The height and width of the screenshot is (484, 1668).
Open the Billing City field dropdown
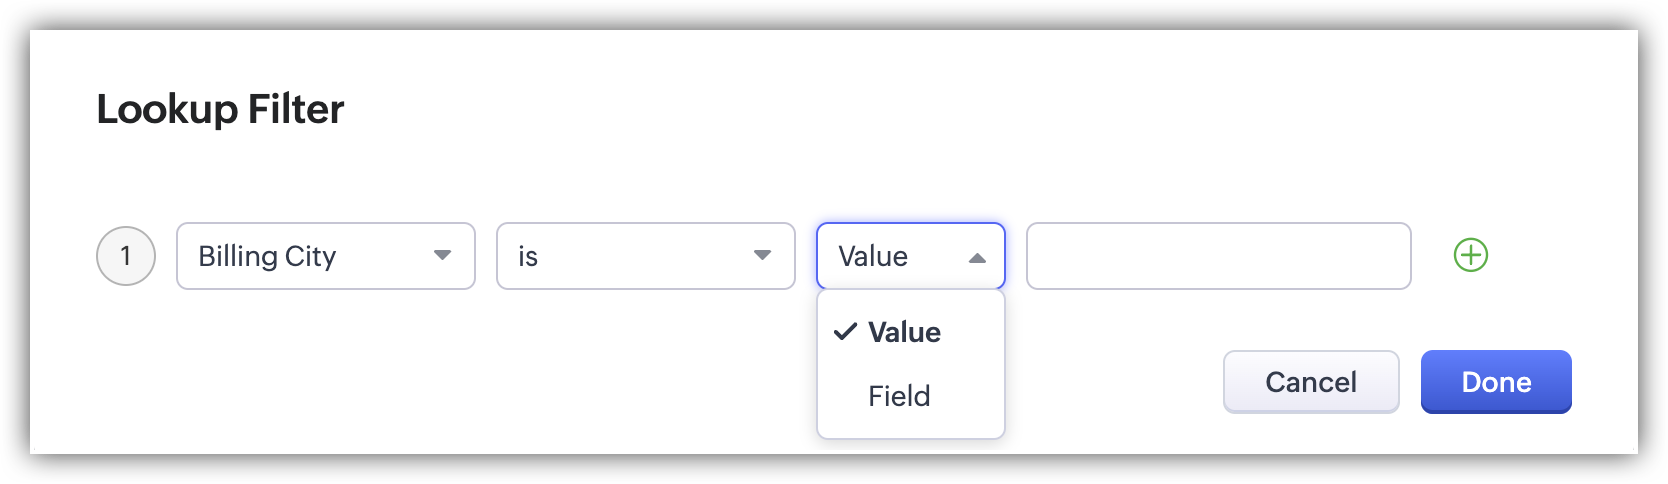(x=325, y=256)
